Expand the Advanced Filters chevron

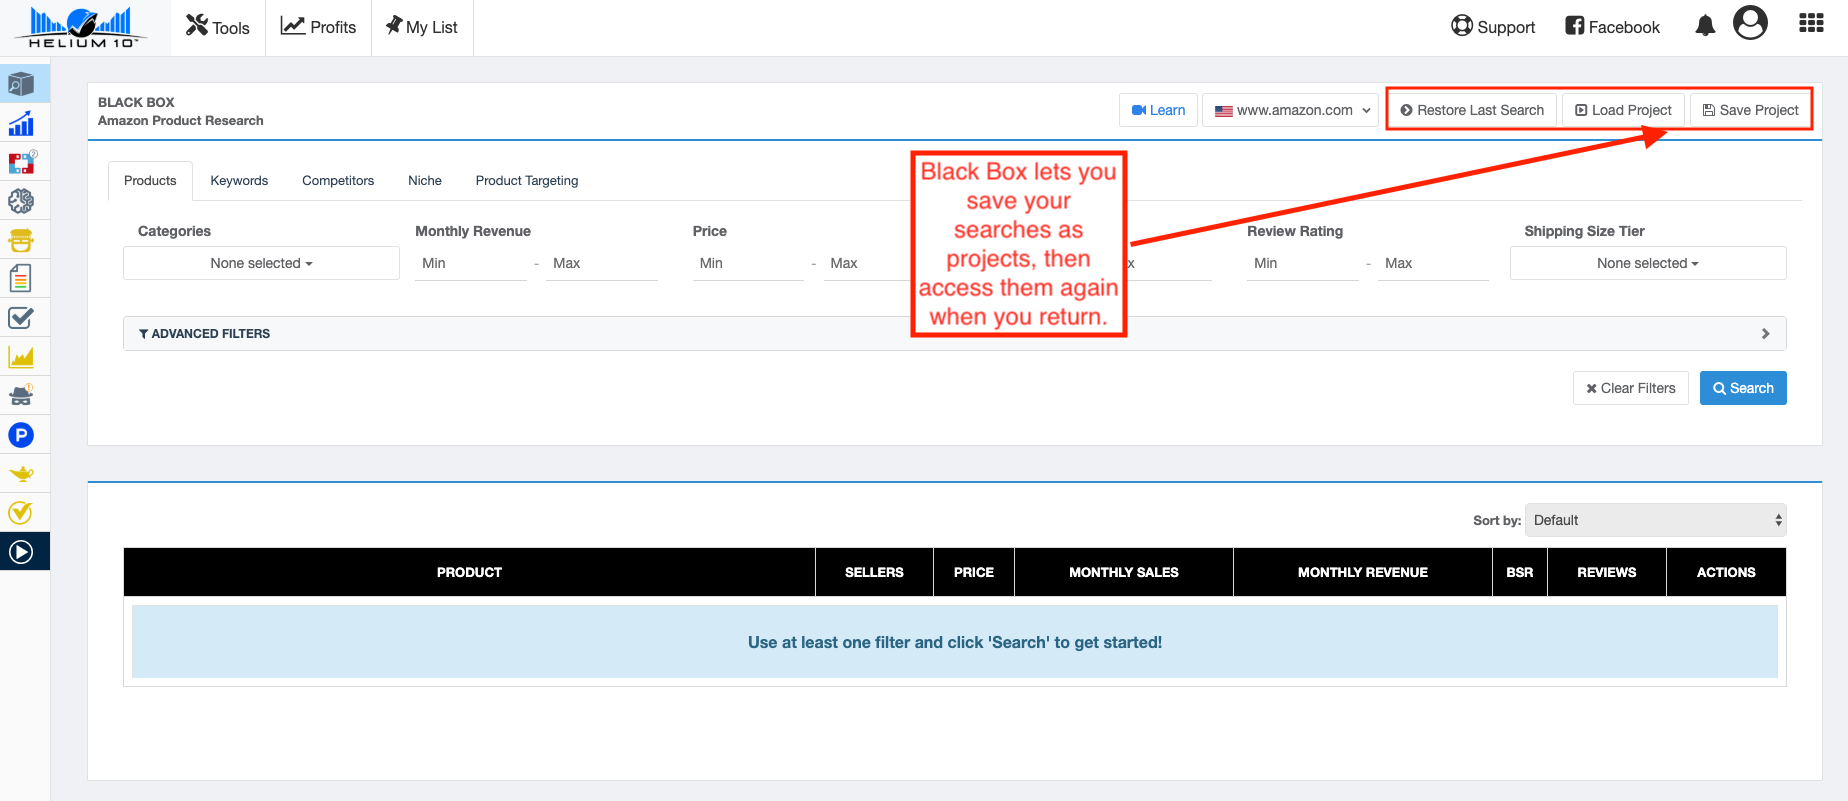coord(1765,334)
